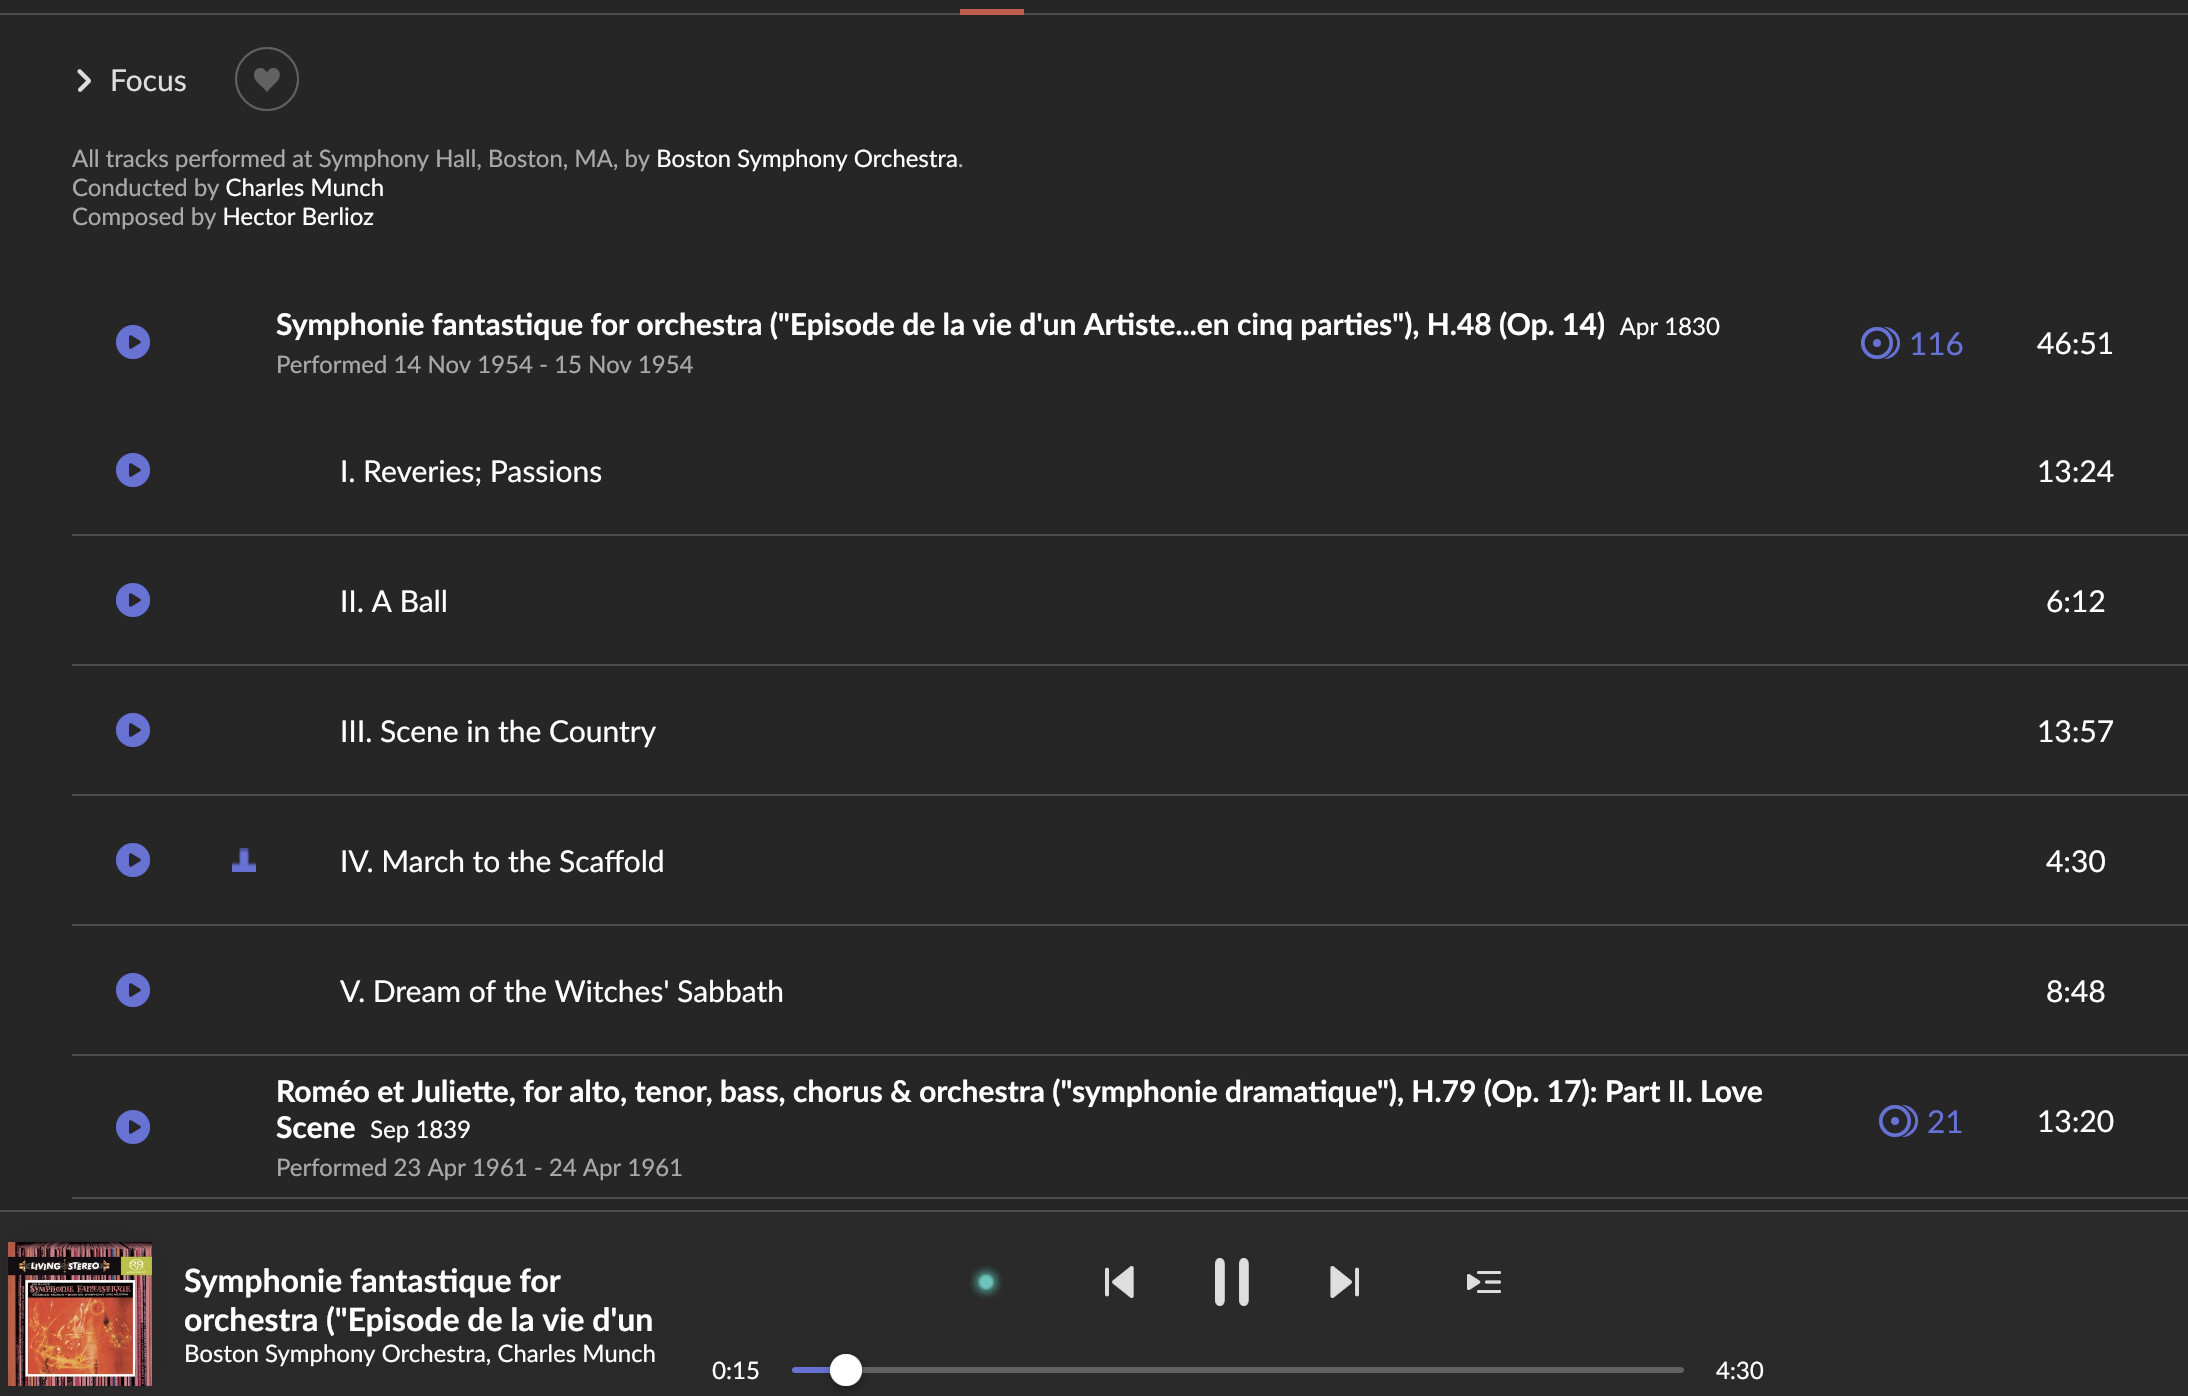The height and width of the screenshot is (1396, 2188).
Task: Play V. Dream of the Witches' Sabbath
Action: click(x=133, y=990)
